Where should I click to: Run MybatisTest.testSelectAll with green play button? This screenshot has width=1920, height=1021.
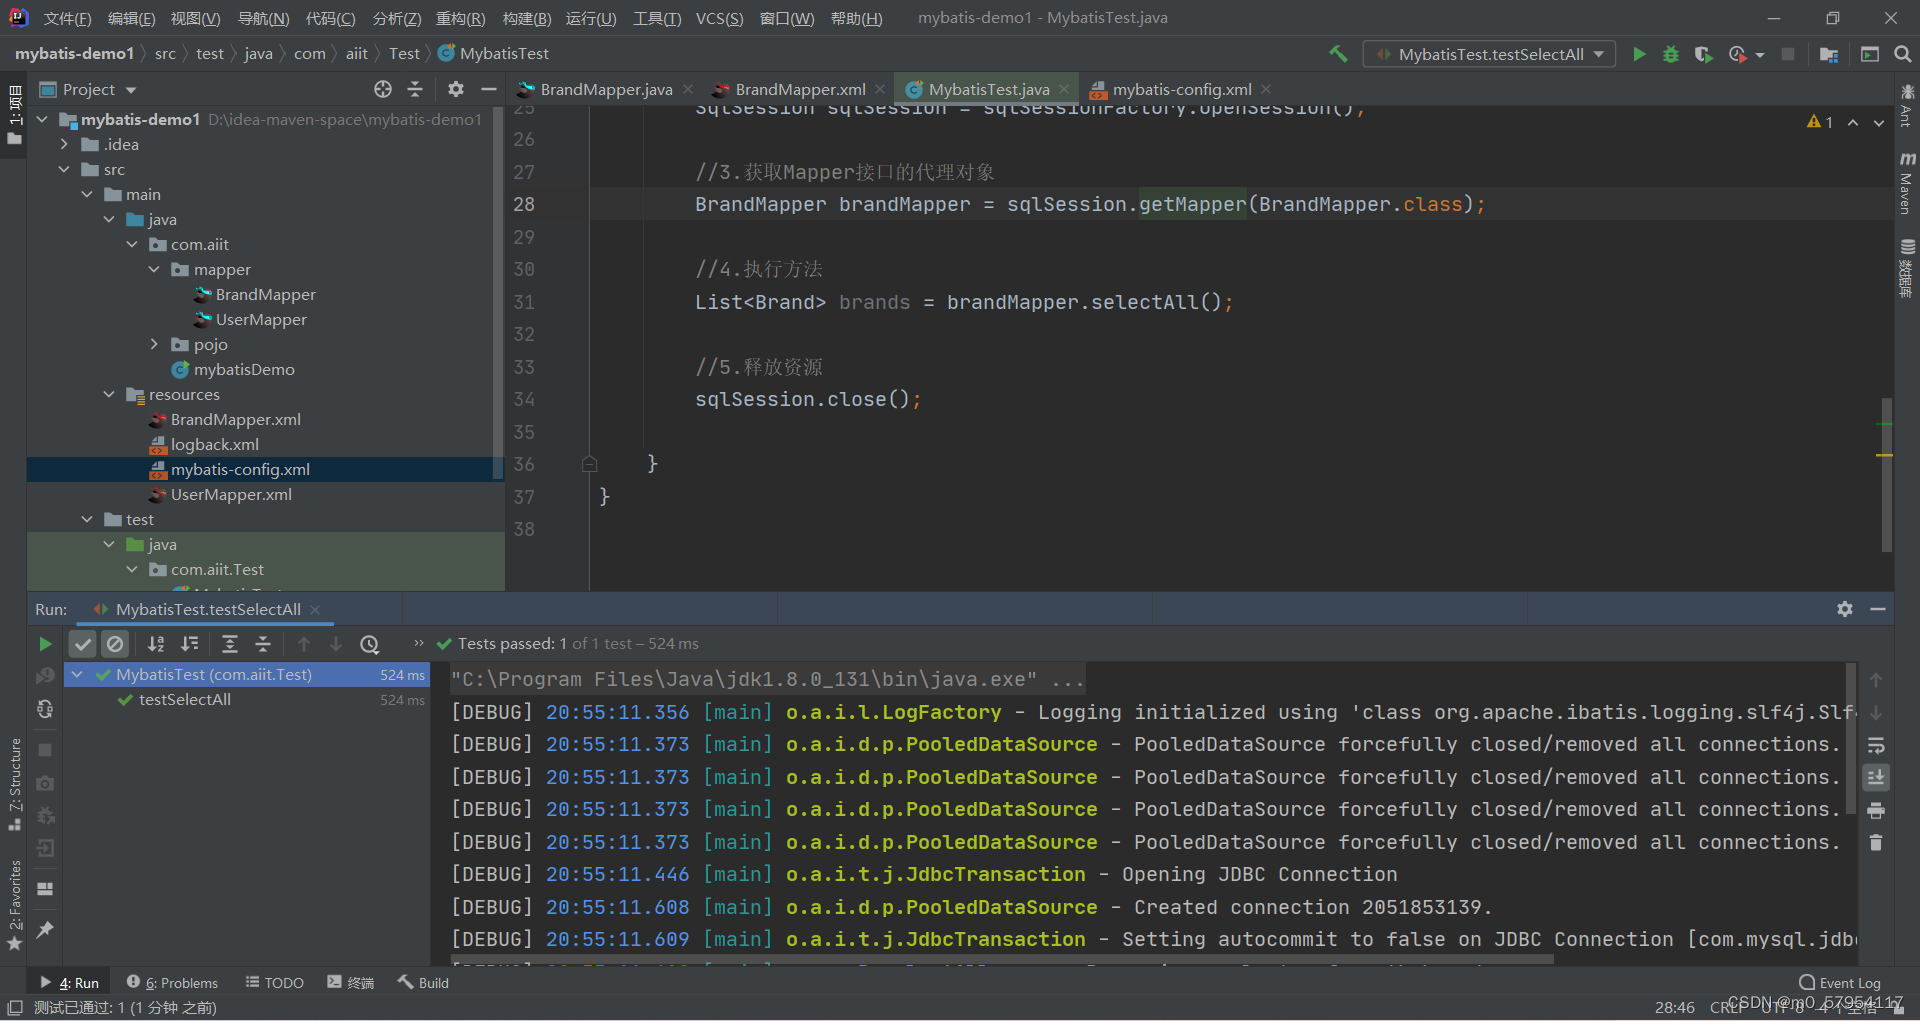[1639, 54]
